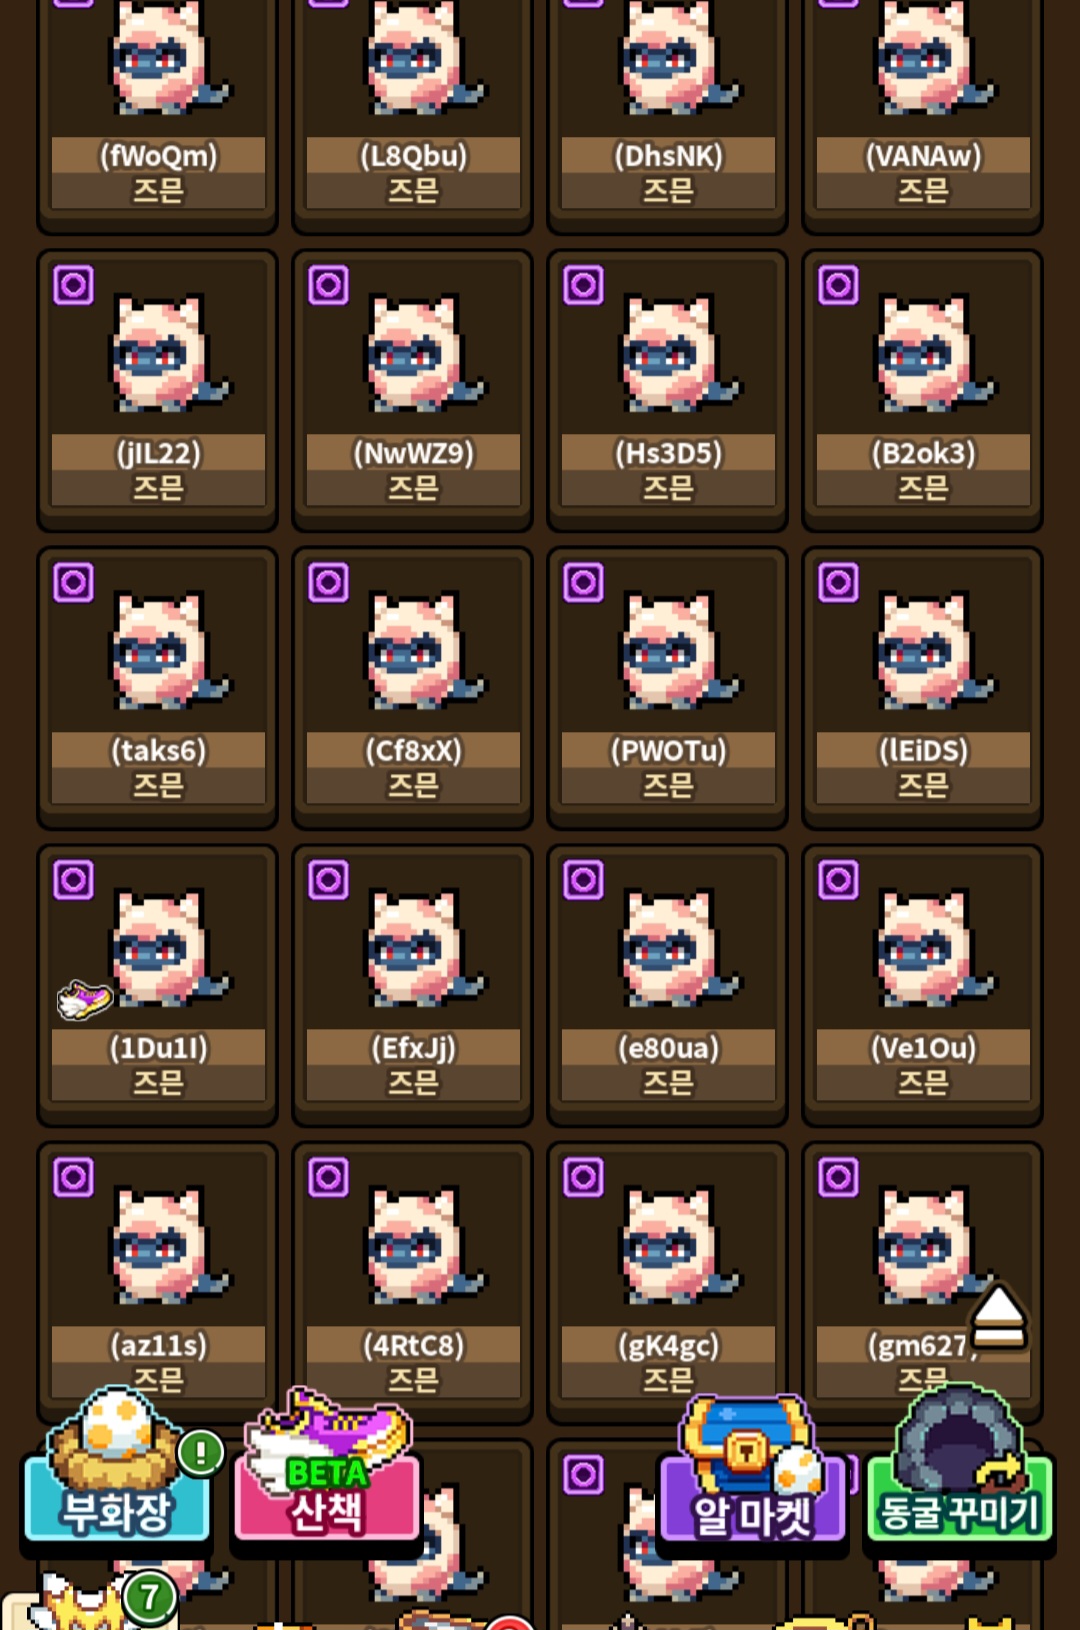The width and height of the screenshot is (1080, 1630).
Task: Tap the sneaker icon on card 1Du1l
Action: 84,999
